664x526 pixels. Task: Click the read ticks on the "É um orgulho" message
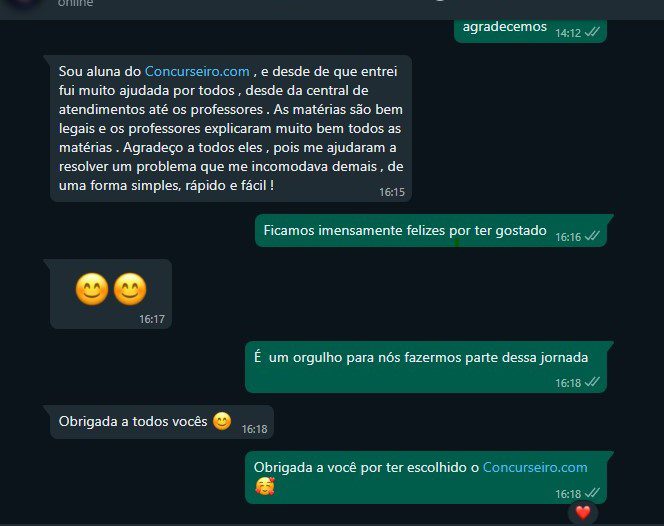click(592, 382)
